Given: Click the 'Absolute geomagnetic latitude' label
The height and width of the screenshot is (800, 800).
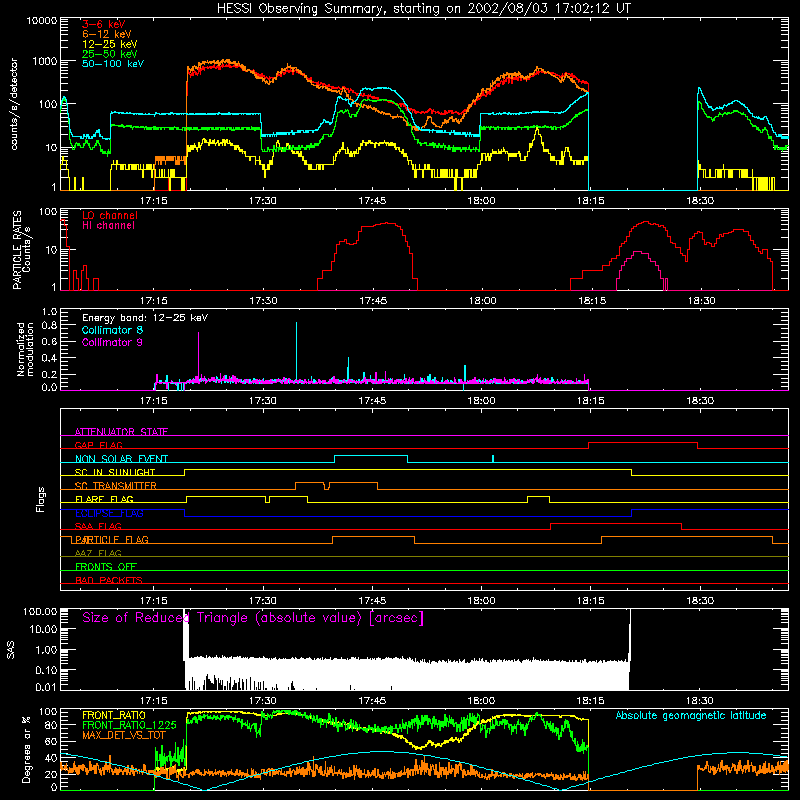Looking at the screenshot, I should (x=691, y=715).
